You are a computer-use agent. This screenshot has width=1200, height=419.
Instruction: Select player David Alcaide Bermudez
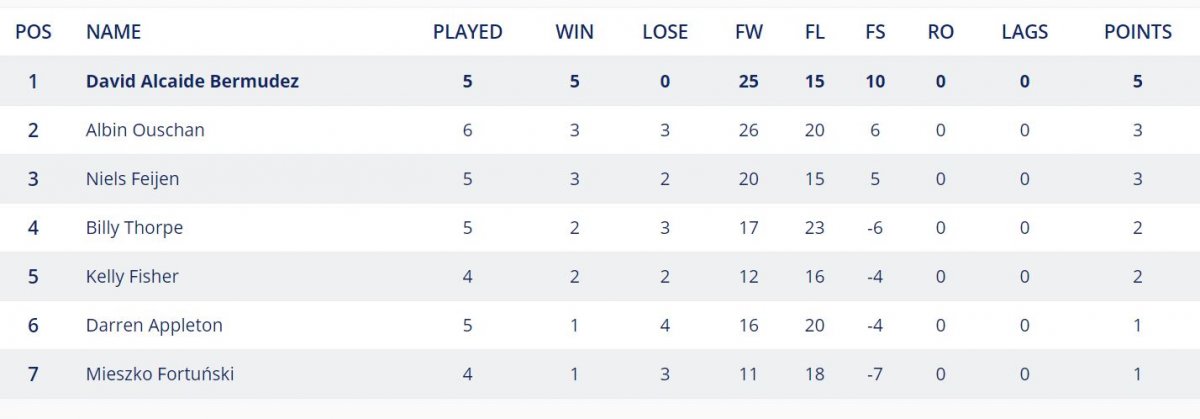192,81
